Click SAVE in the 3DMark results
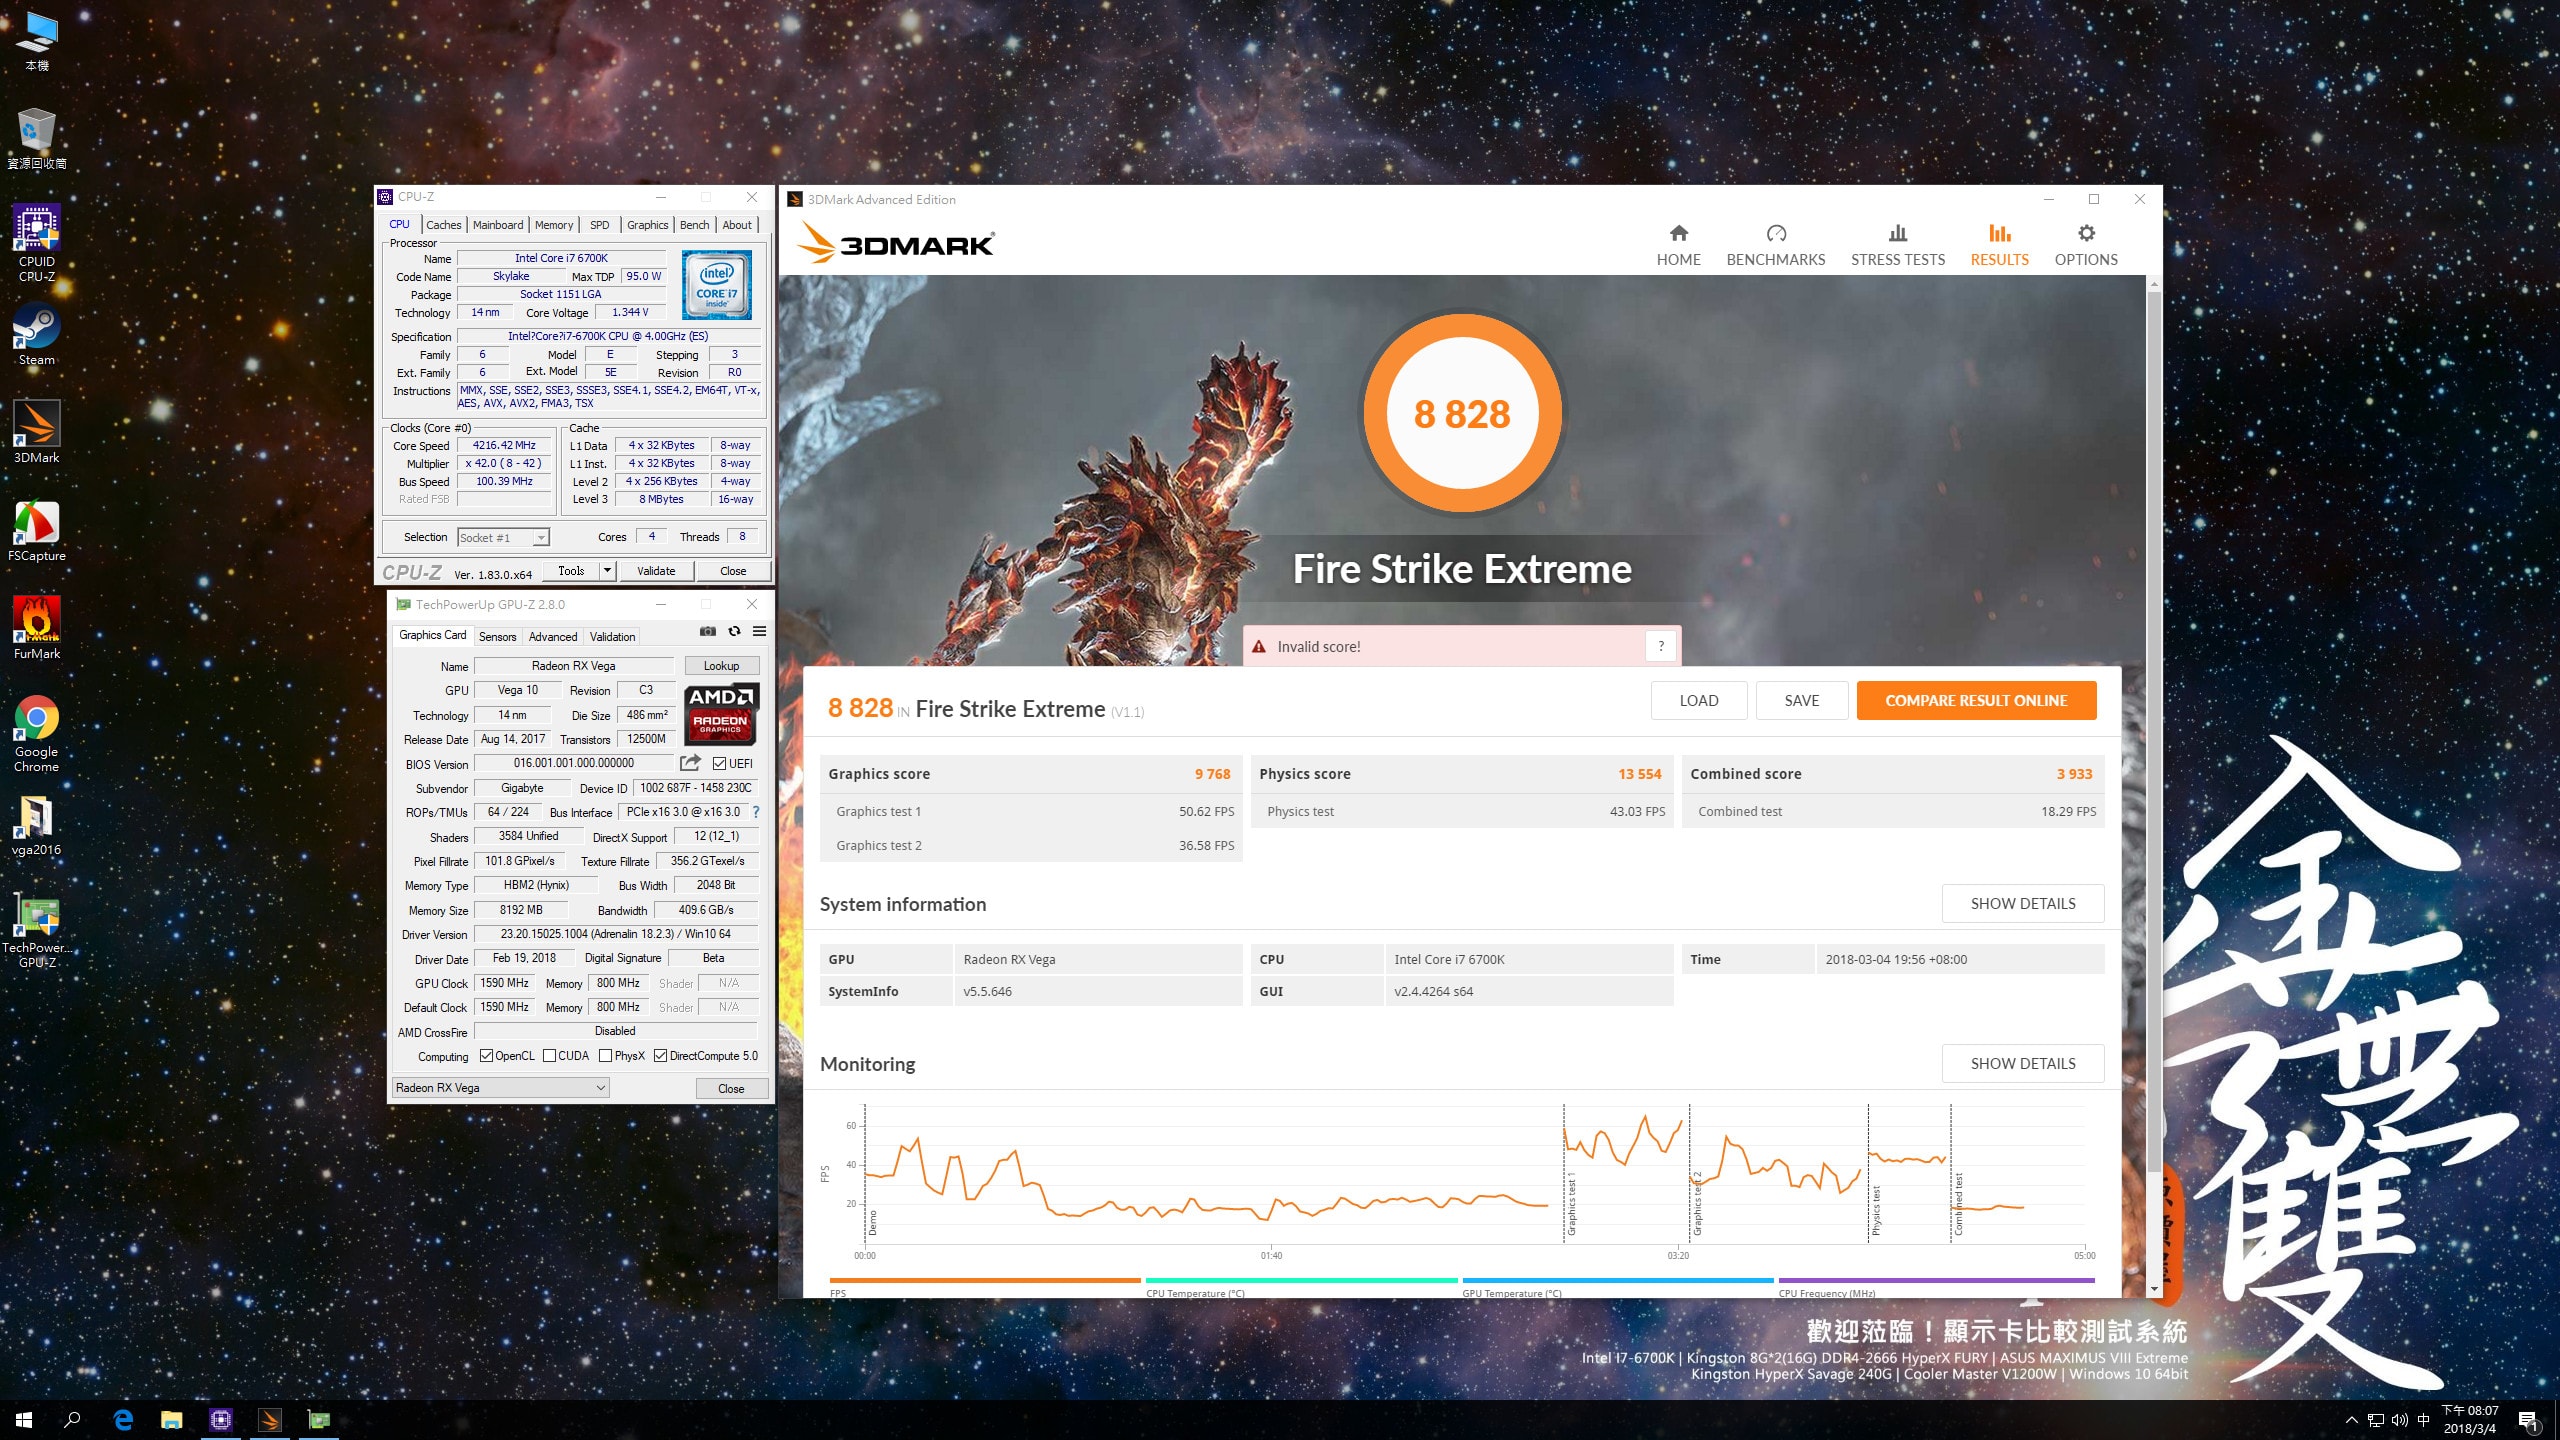The height and width of the screenshot is (1440, 2560). pyautogui.click(x=1802, y=700)
